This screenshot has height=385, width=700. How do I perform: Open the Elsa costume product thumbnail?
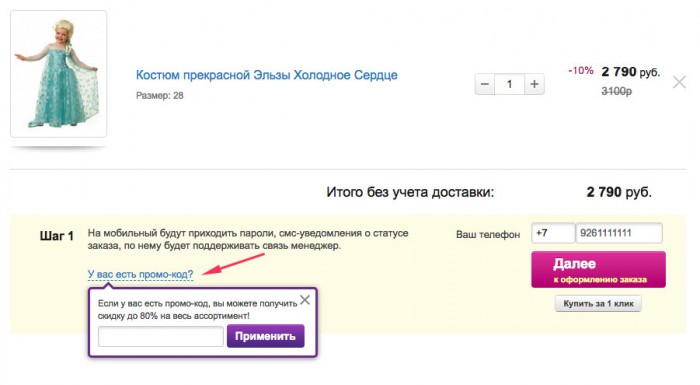pos(58,74)
